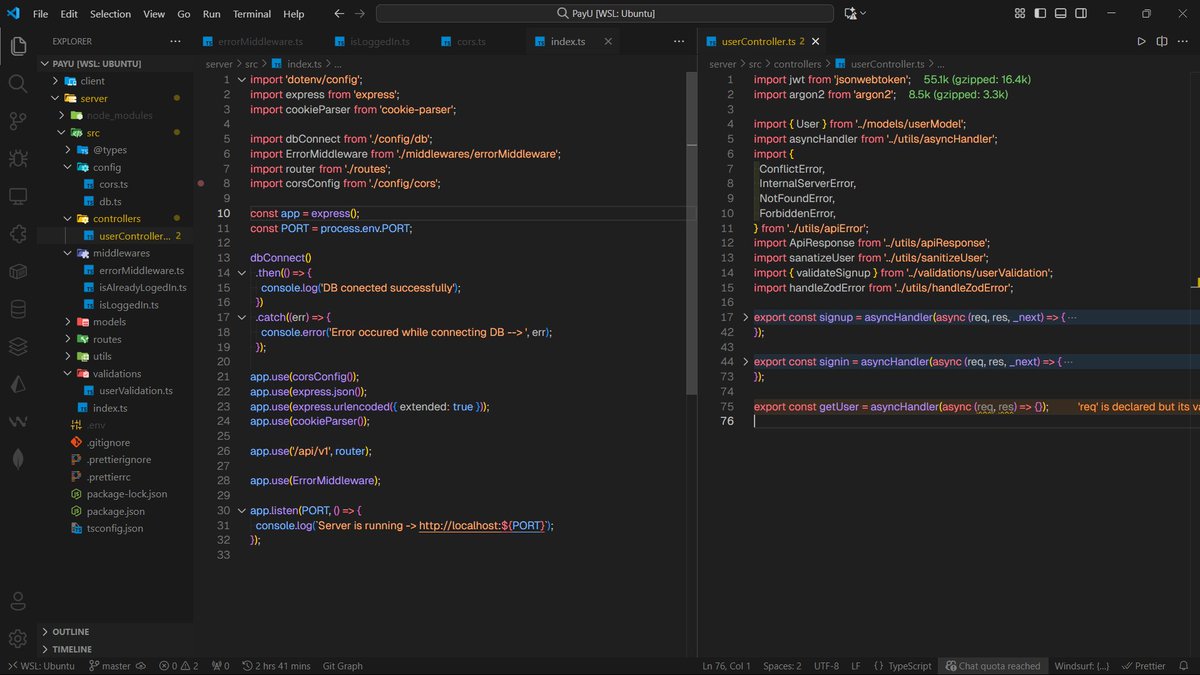
Task: Open the Selection menu
Action: [110, 14]
